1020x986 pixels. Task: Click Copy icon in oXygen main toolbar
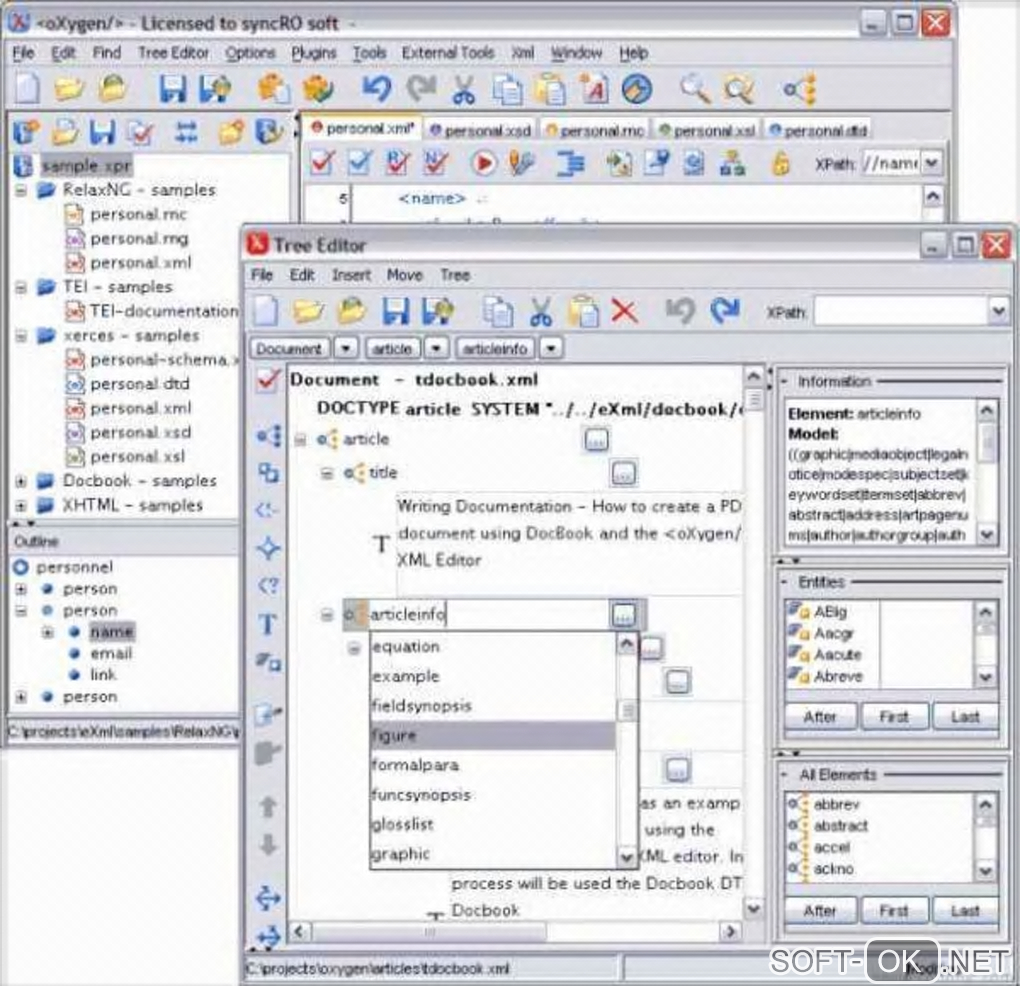point(507,89)
